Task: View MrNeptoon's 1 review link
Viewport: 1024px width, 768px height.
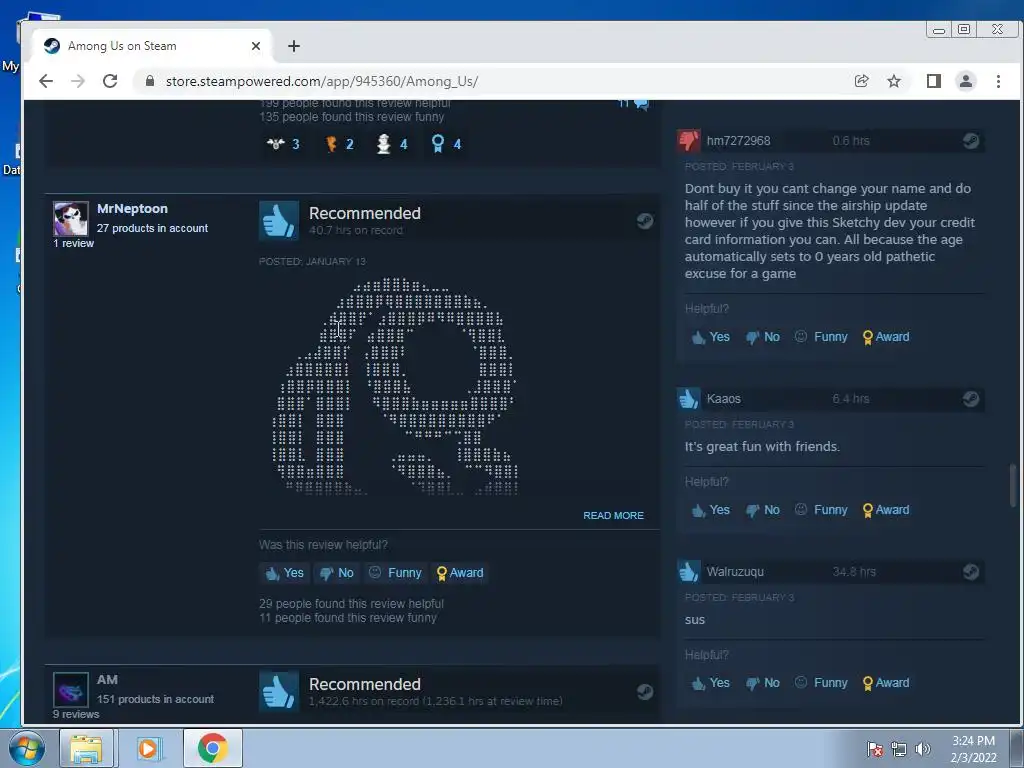Action: [x=73, y=243]
